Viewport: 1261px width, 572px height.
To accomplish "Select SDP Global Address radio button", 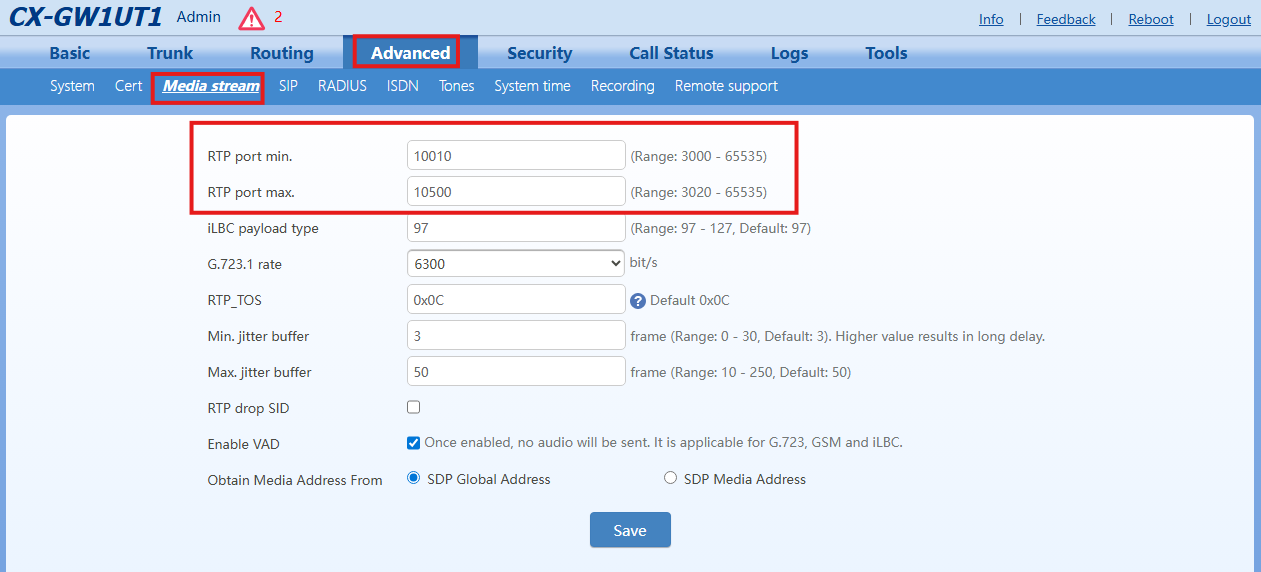I will click(414, 478).
